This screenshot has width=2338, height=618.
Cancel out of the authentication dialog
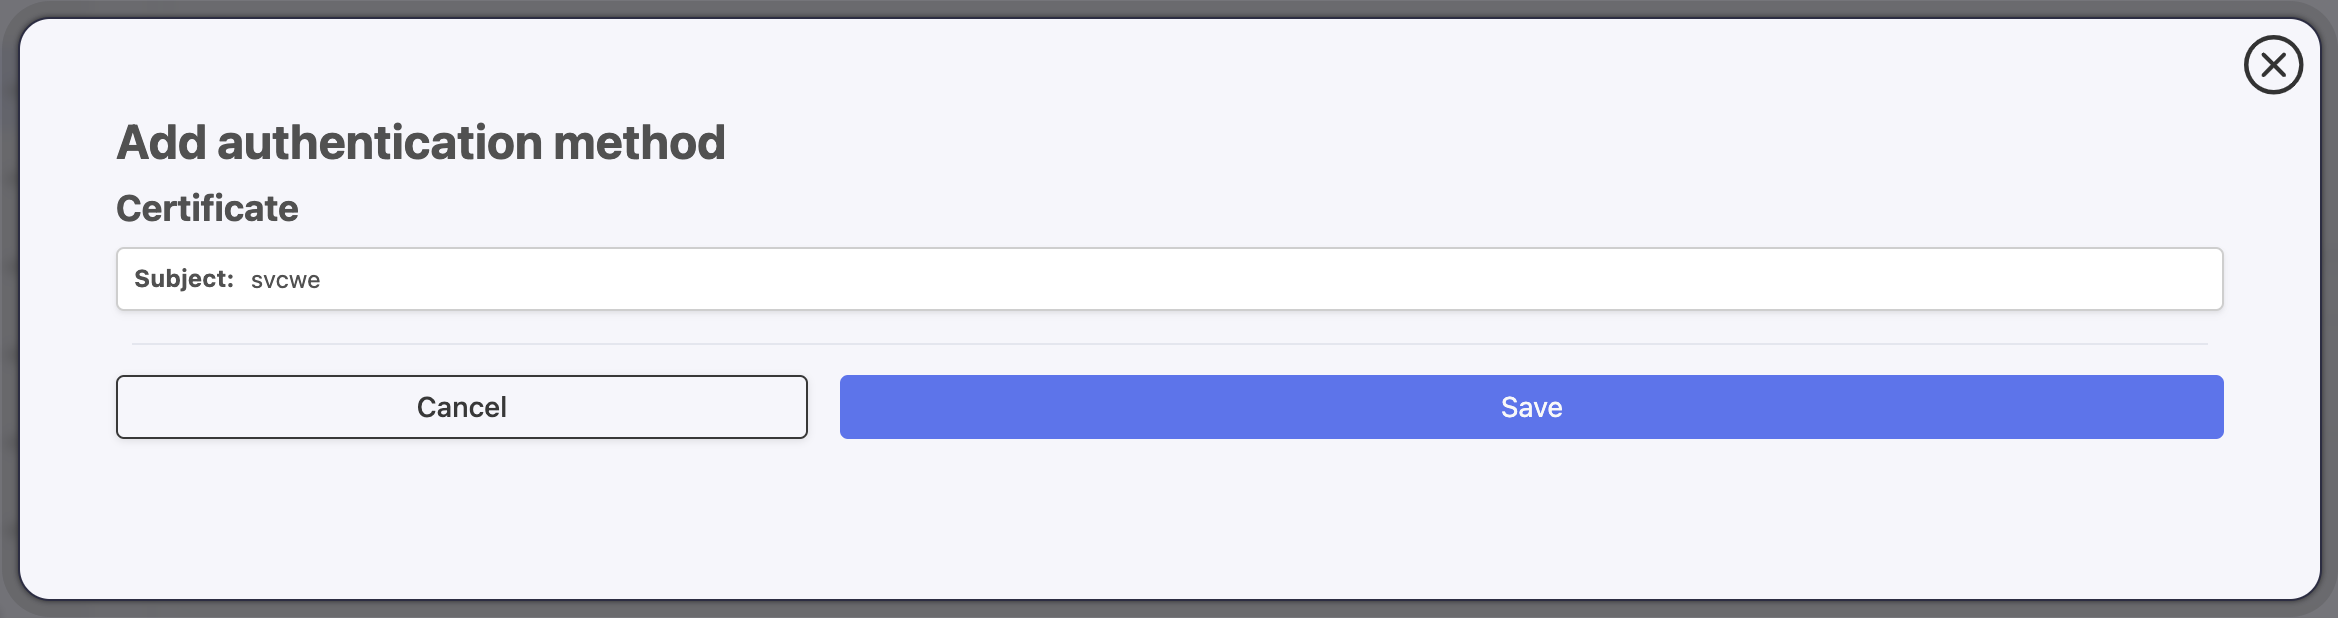point(461,406)
